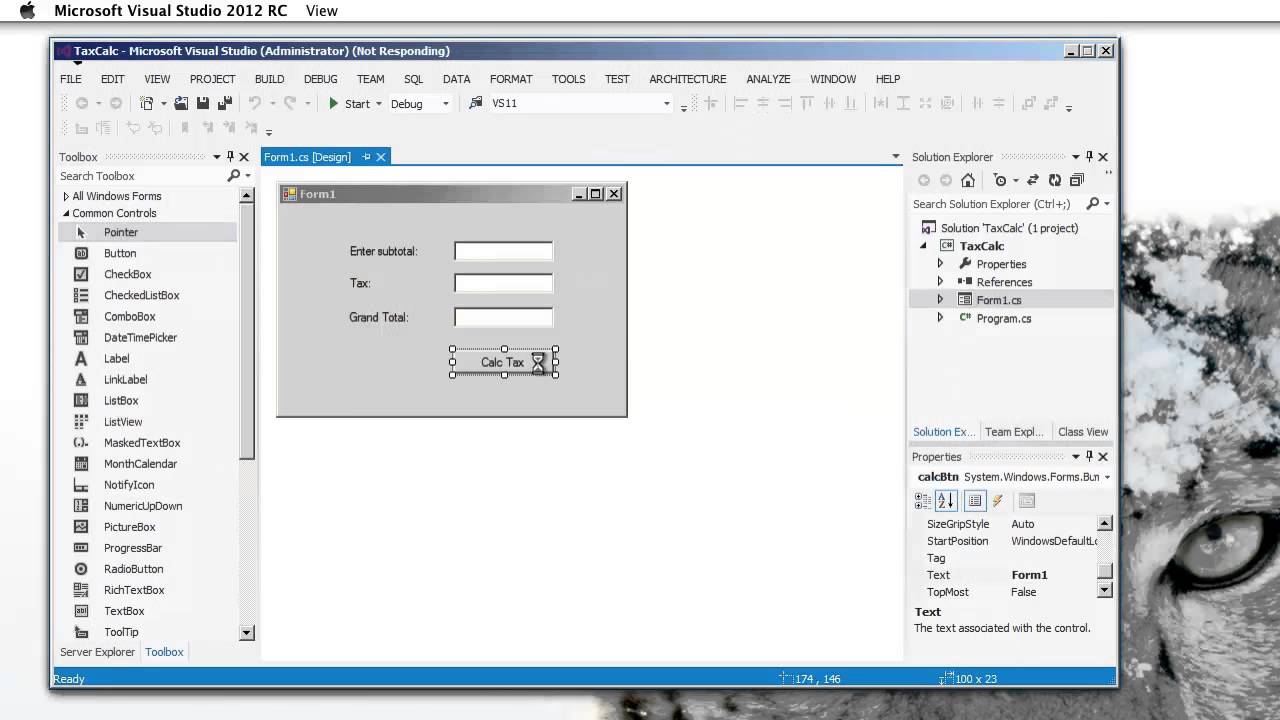Toggle the Properties view button
Image resolution: width=1280 pixels, height=720 pixels.
point(974,501)
